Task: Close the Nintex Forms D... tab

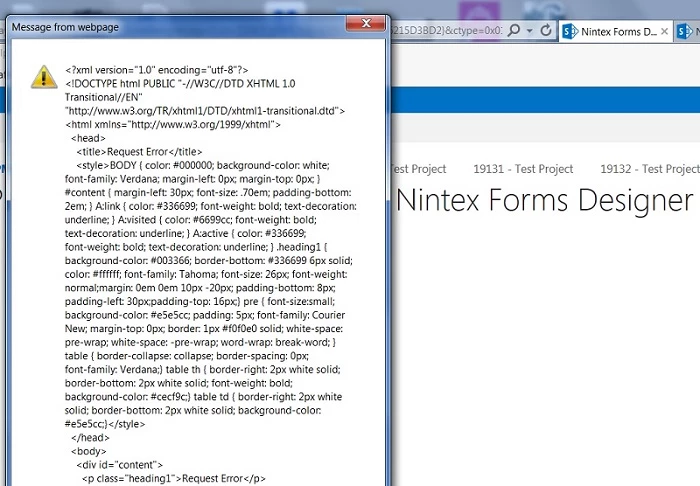Action: [664, 32]
